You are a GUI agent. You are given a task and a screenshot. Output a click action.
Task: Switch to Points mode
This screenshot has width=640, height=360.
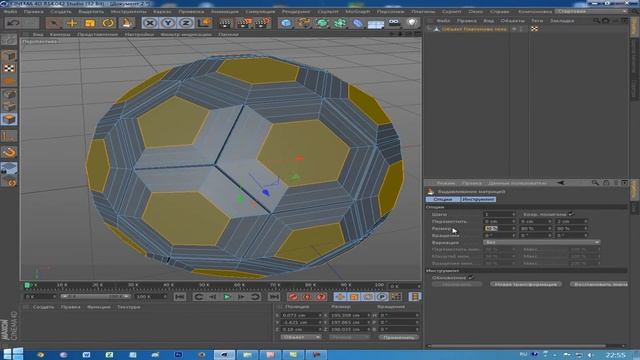(x=9, y=95)
